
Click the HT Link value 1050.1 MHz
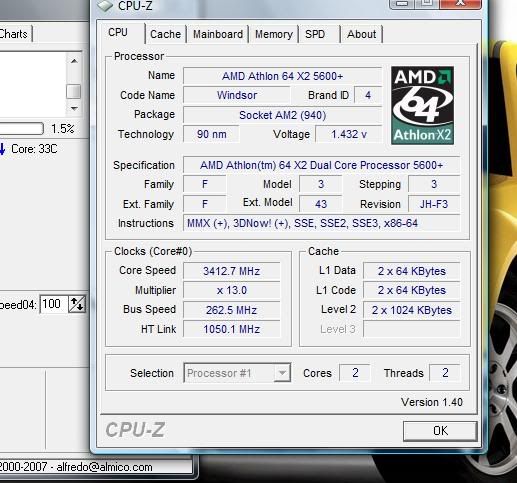(x=232, y=329)
